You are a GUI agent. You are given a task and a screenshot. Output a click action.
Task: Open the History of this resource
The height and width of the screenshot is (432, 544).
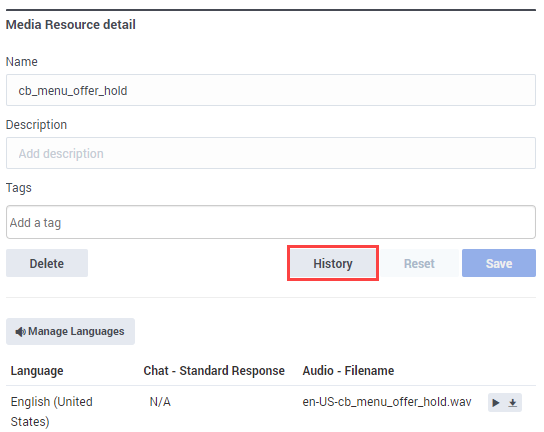(333, 263)
